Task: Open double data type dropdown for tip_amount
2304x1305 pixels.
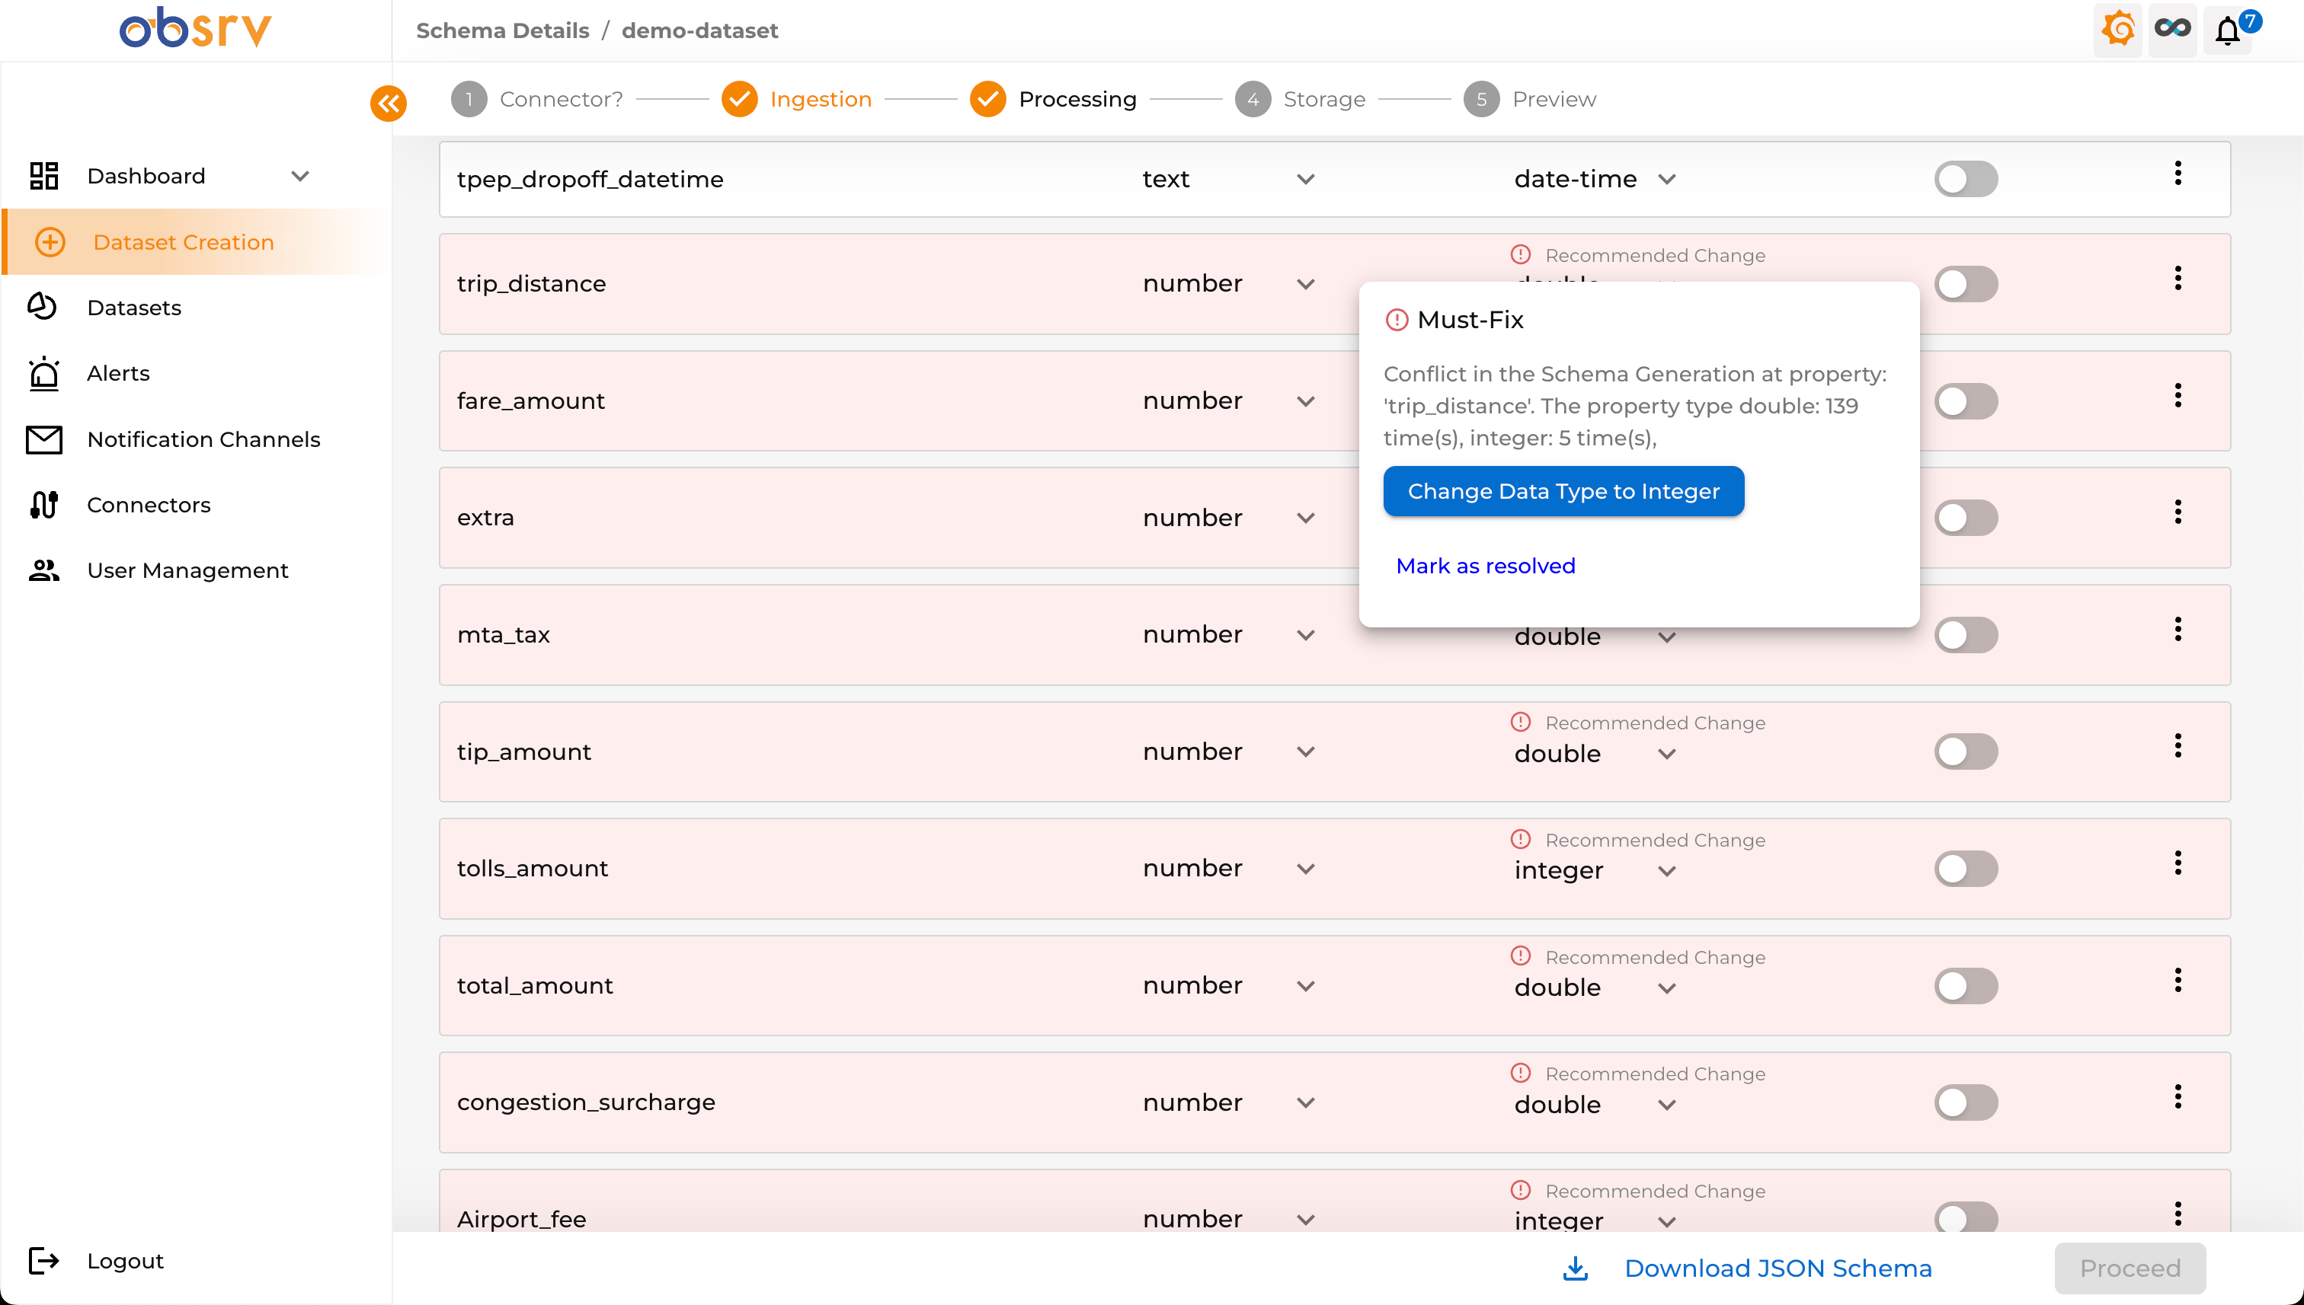Action: [x=1595, y=754]
